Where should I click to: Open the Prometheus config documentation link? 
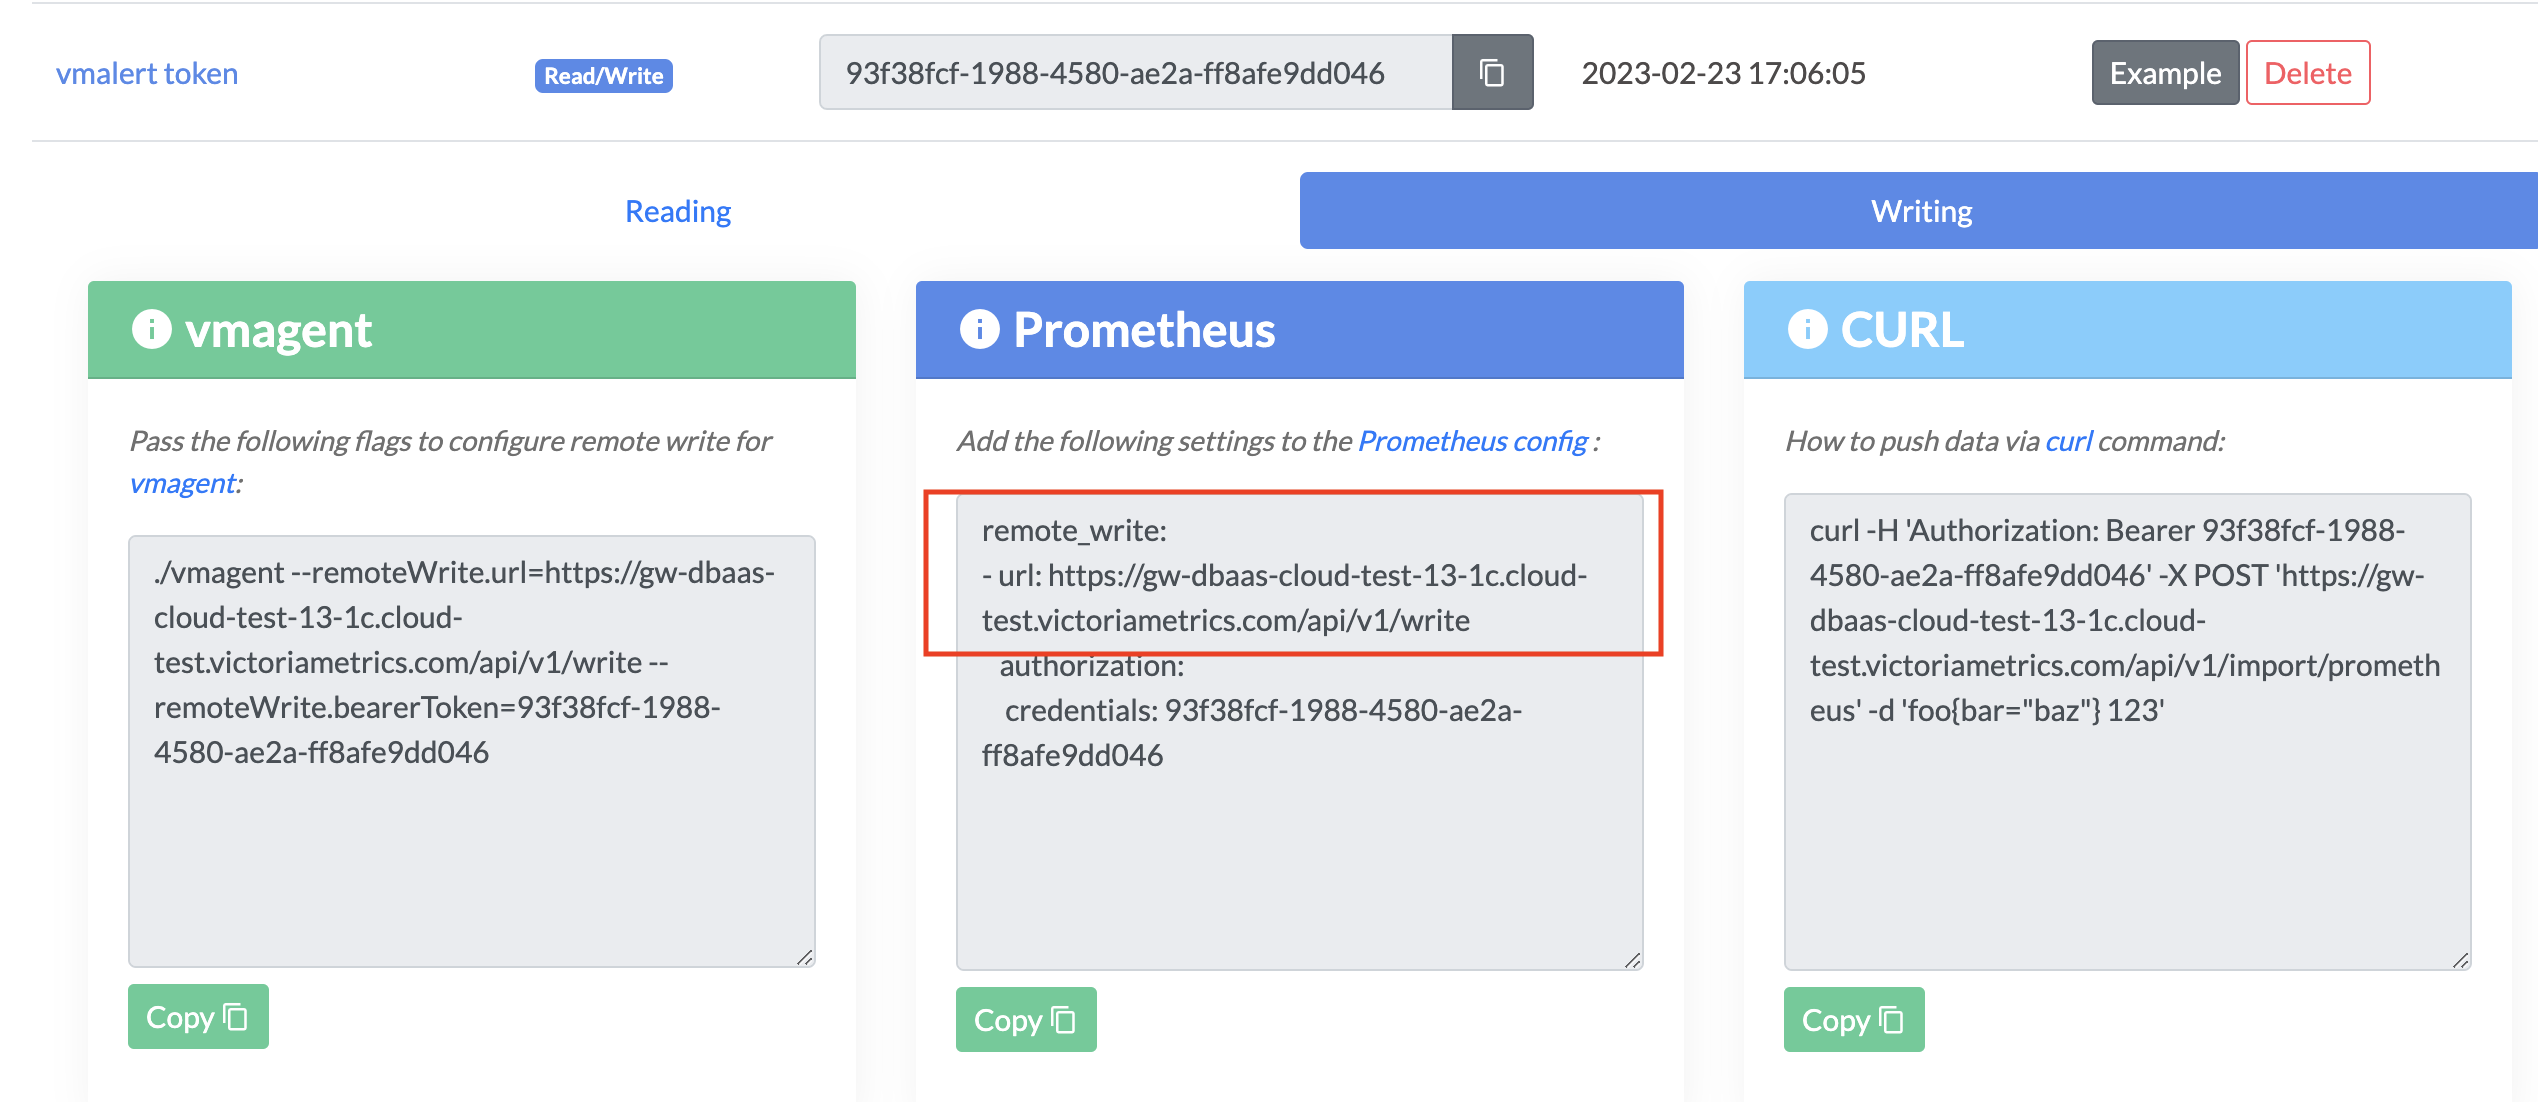pos(1471,440)
